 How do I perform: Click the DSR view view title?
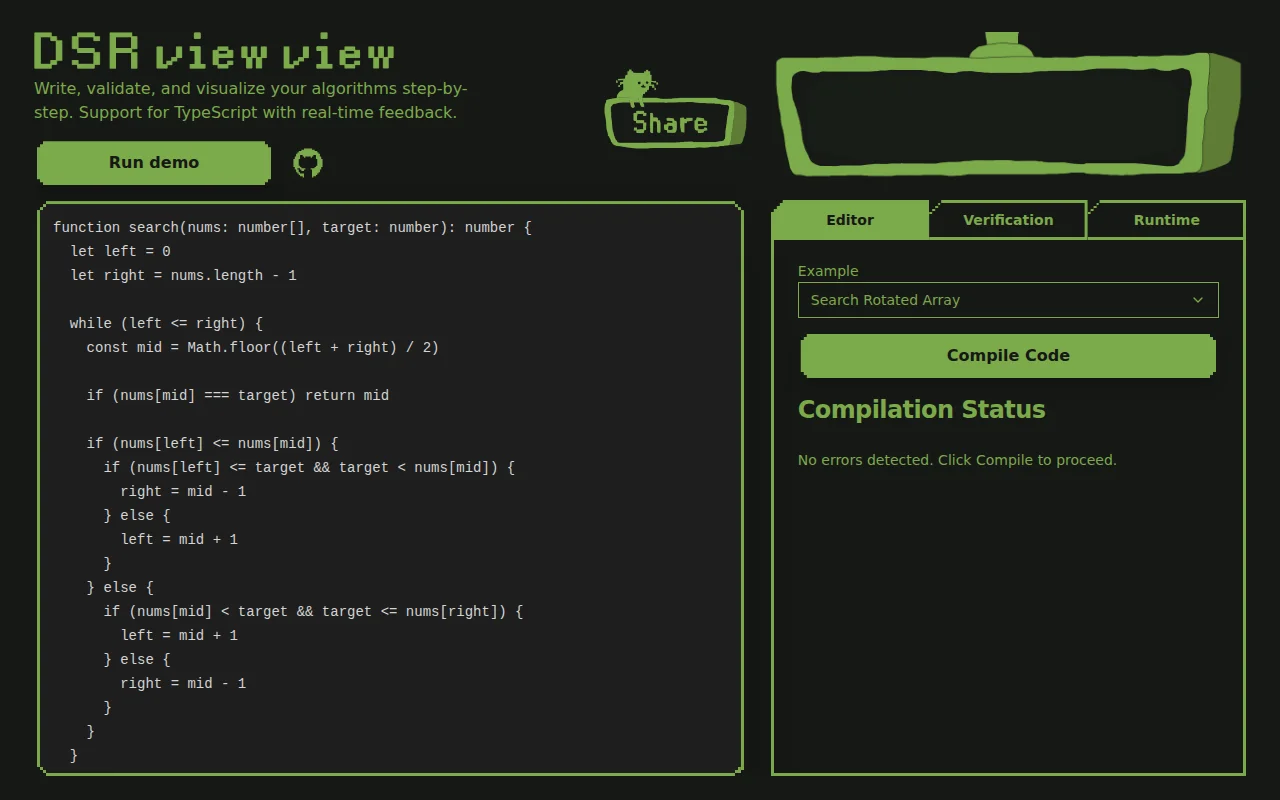tap(214, 51)
